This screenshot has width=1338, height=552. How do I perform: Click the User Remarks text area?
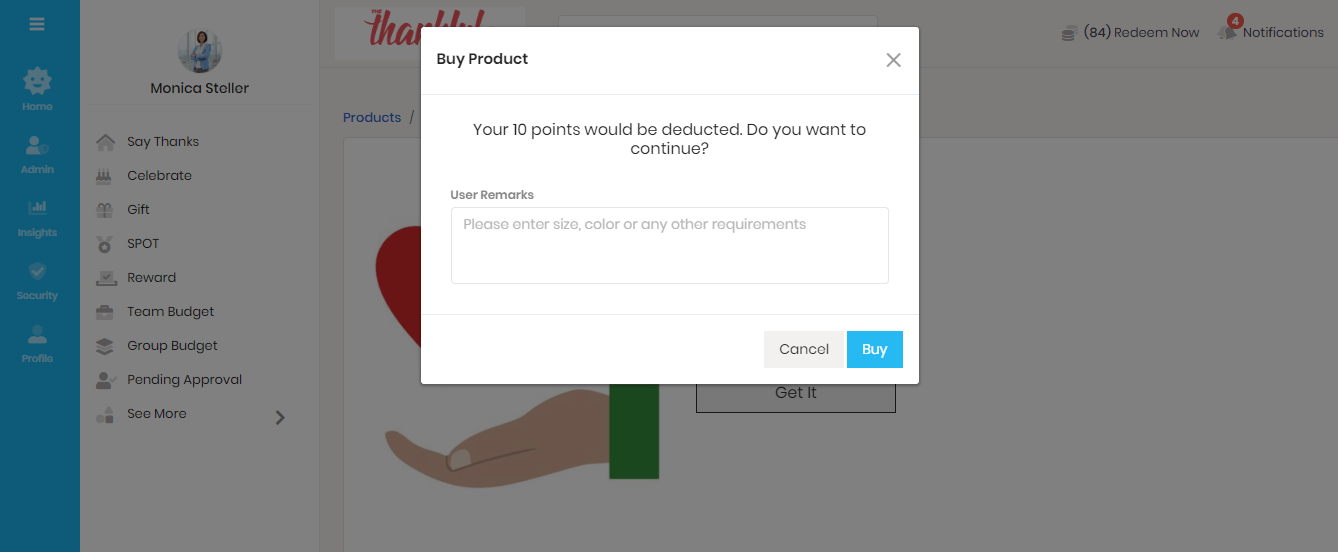pyautogui.click(x=669, y=246)
